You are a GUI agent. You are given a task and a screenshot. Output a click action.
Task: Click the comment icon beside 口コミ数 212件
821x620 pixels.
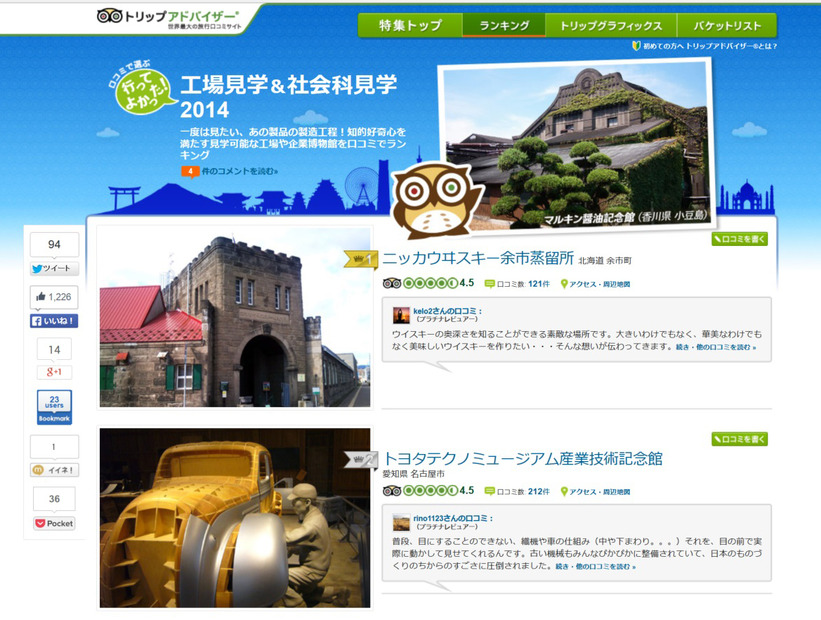coord(490,491)
